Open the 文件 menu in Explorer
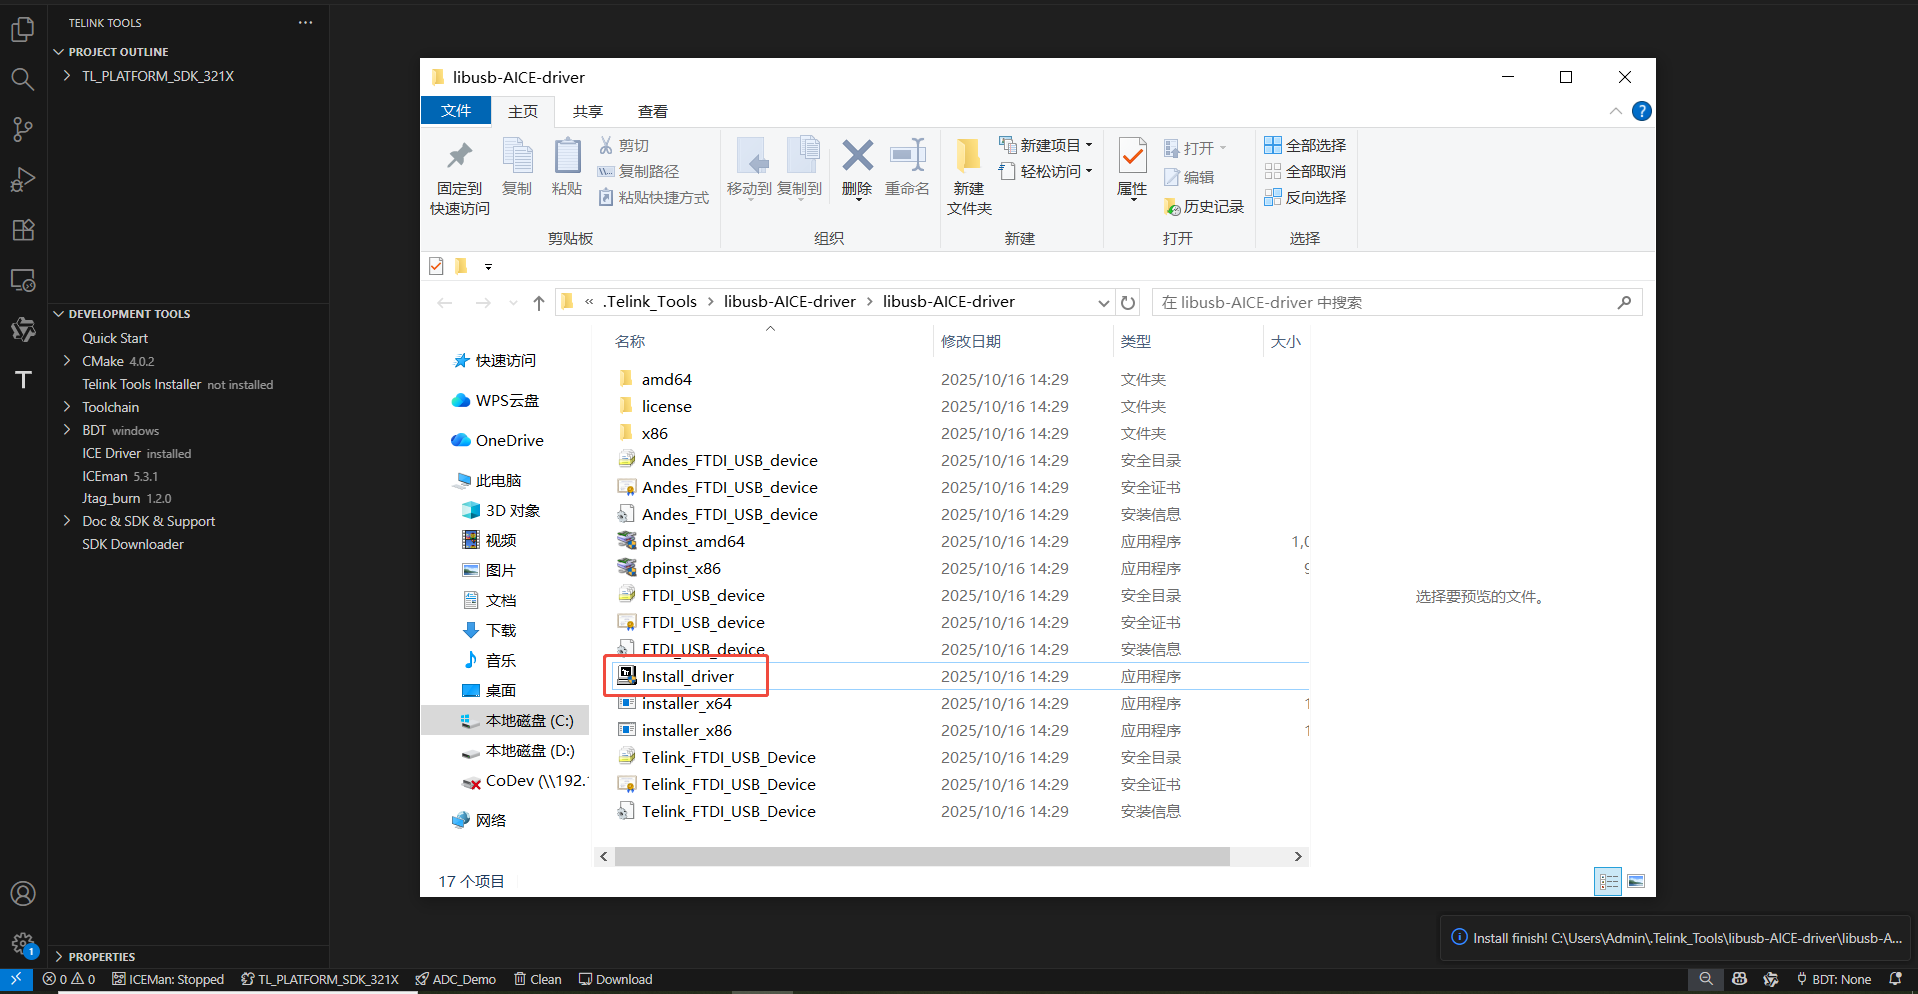Screen dimensions: 1918x994 [456, 110]
